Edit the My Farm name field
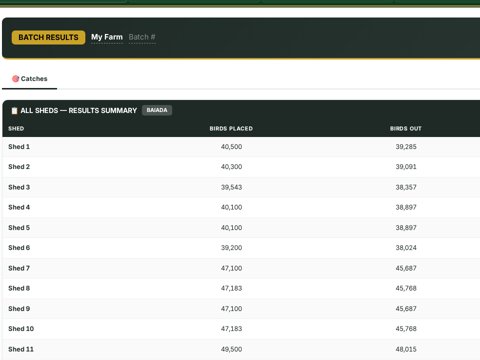This screenshot has height=360, width=480. coord(107,37)
